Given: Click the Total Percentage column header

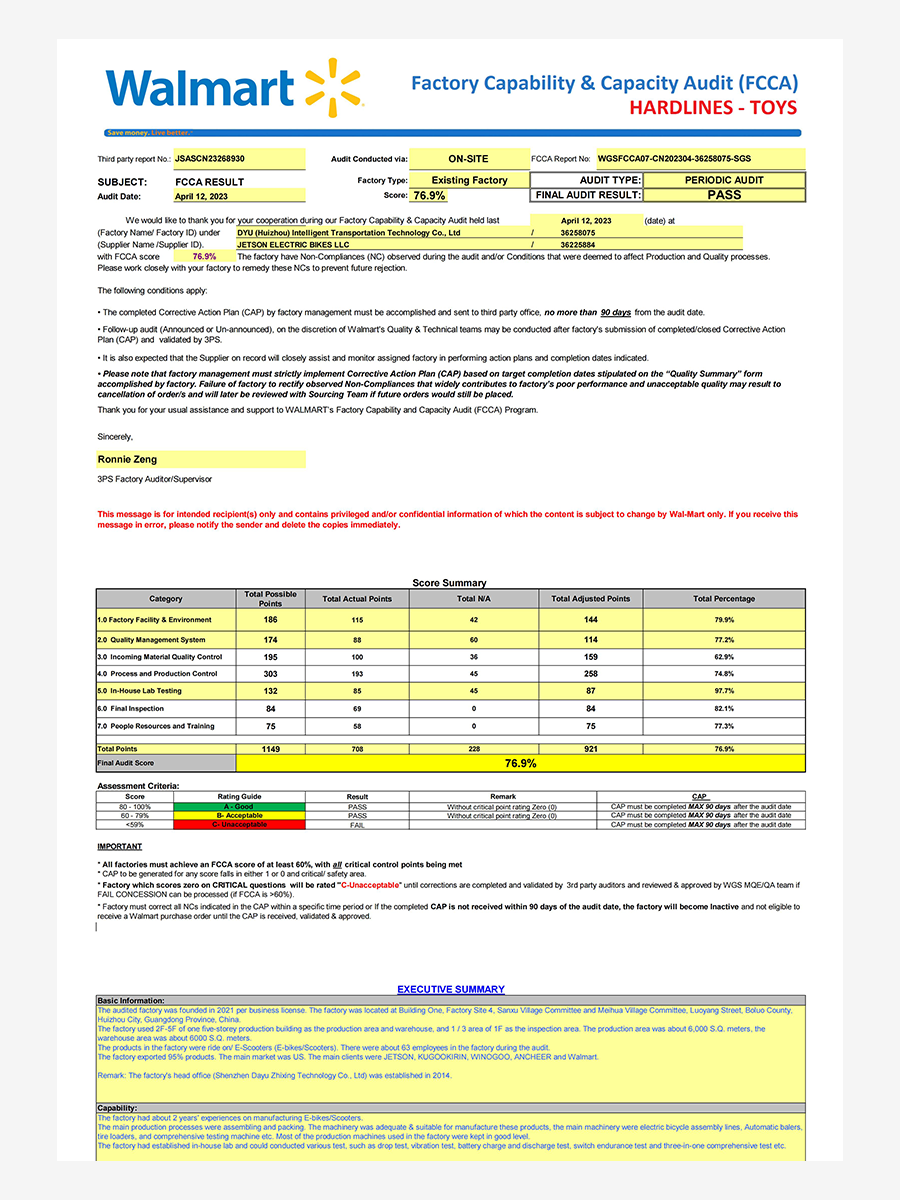Looking at the screenshot, I should point(723,598).
